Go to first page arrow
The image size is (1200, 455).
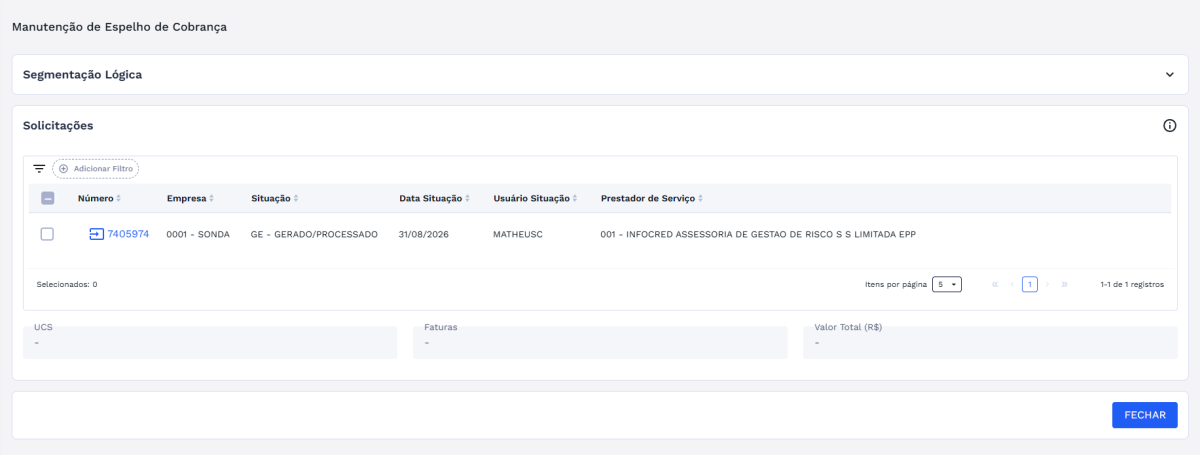coord(995,284)
